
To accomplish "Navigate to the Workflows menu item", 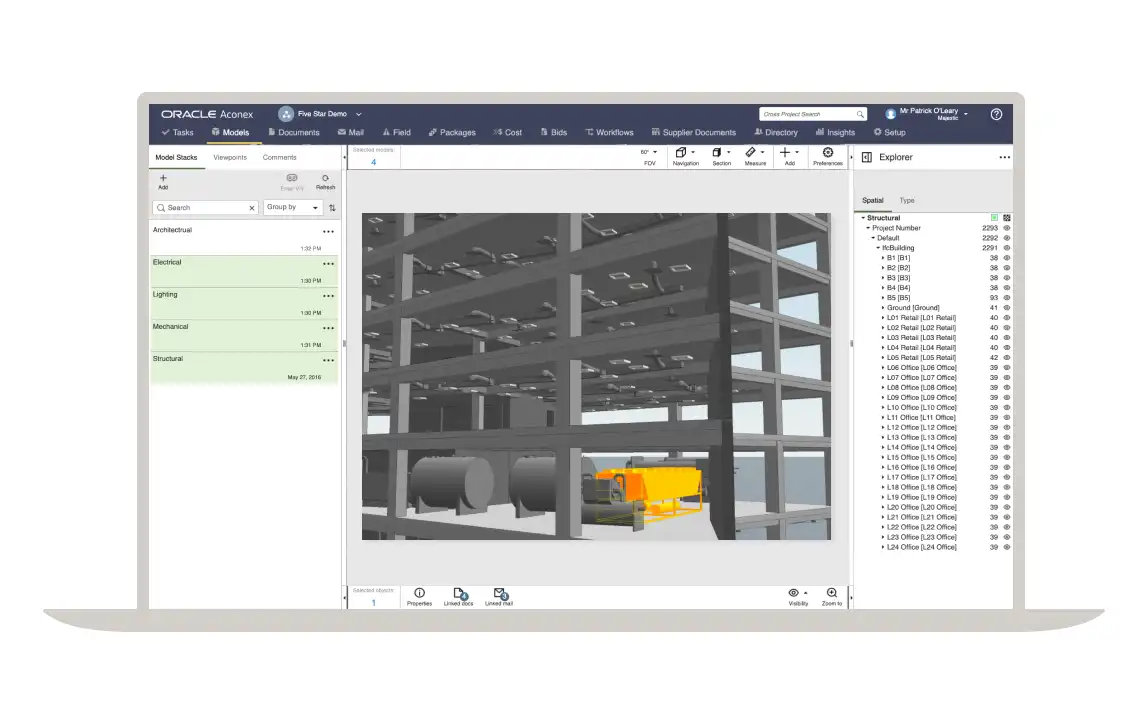I will (610, 132).
